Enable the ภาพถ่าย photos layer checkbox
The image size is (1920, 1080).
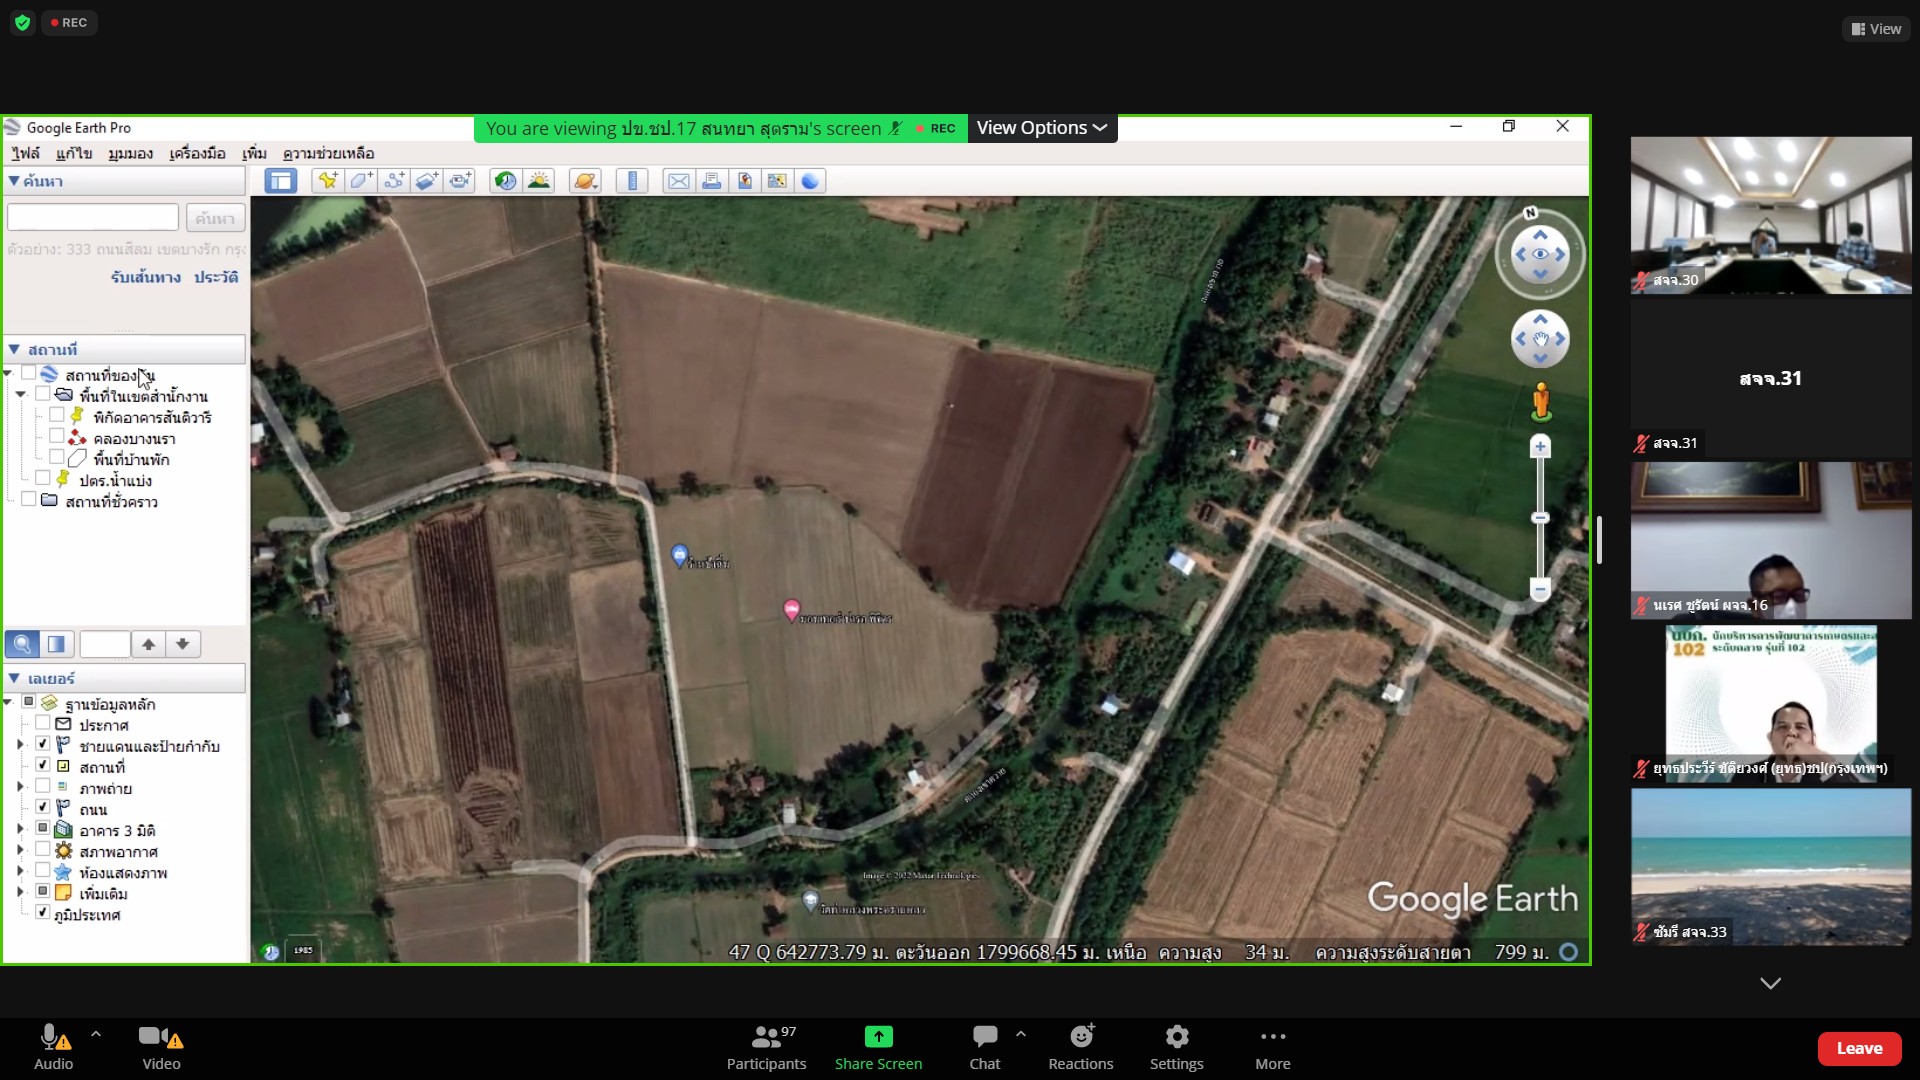(x=42, y=786)
